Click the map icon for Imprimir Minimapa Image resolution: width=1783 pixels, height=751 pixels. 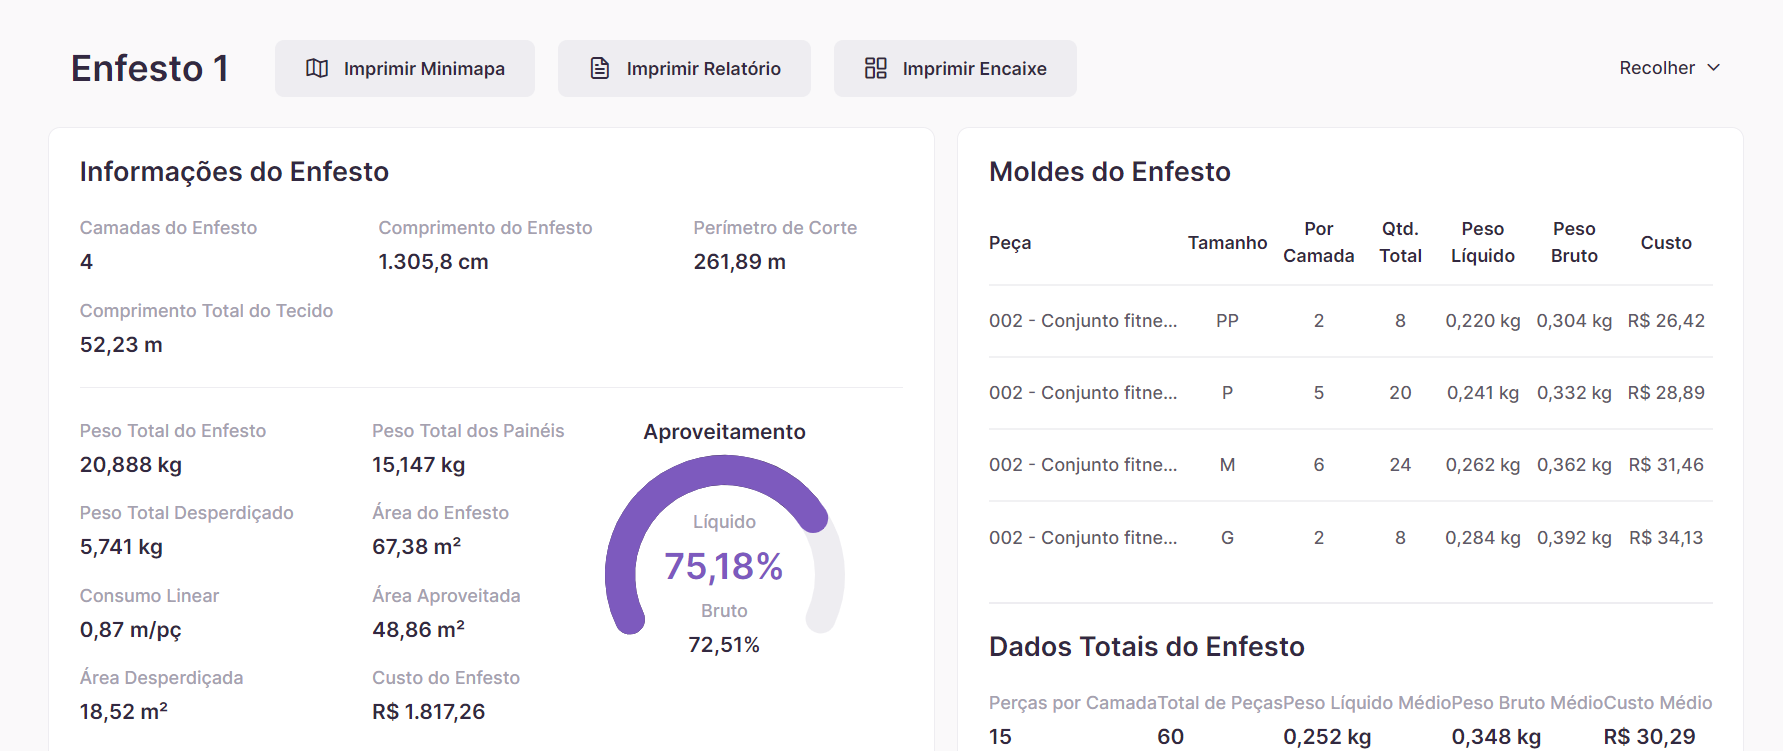point(317,68)
